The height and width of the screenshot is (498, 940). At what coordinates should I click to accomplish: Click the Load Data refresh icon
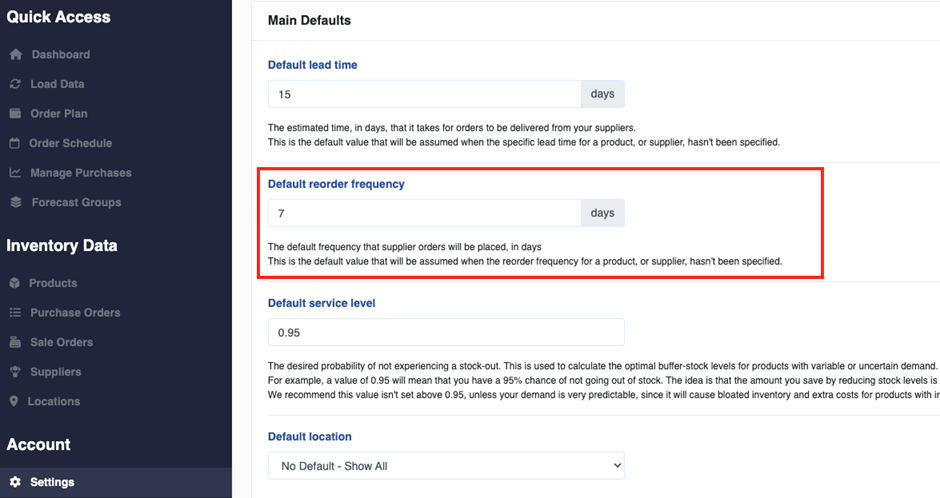tap(15, 84)
